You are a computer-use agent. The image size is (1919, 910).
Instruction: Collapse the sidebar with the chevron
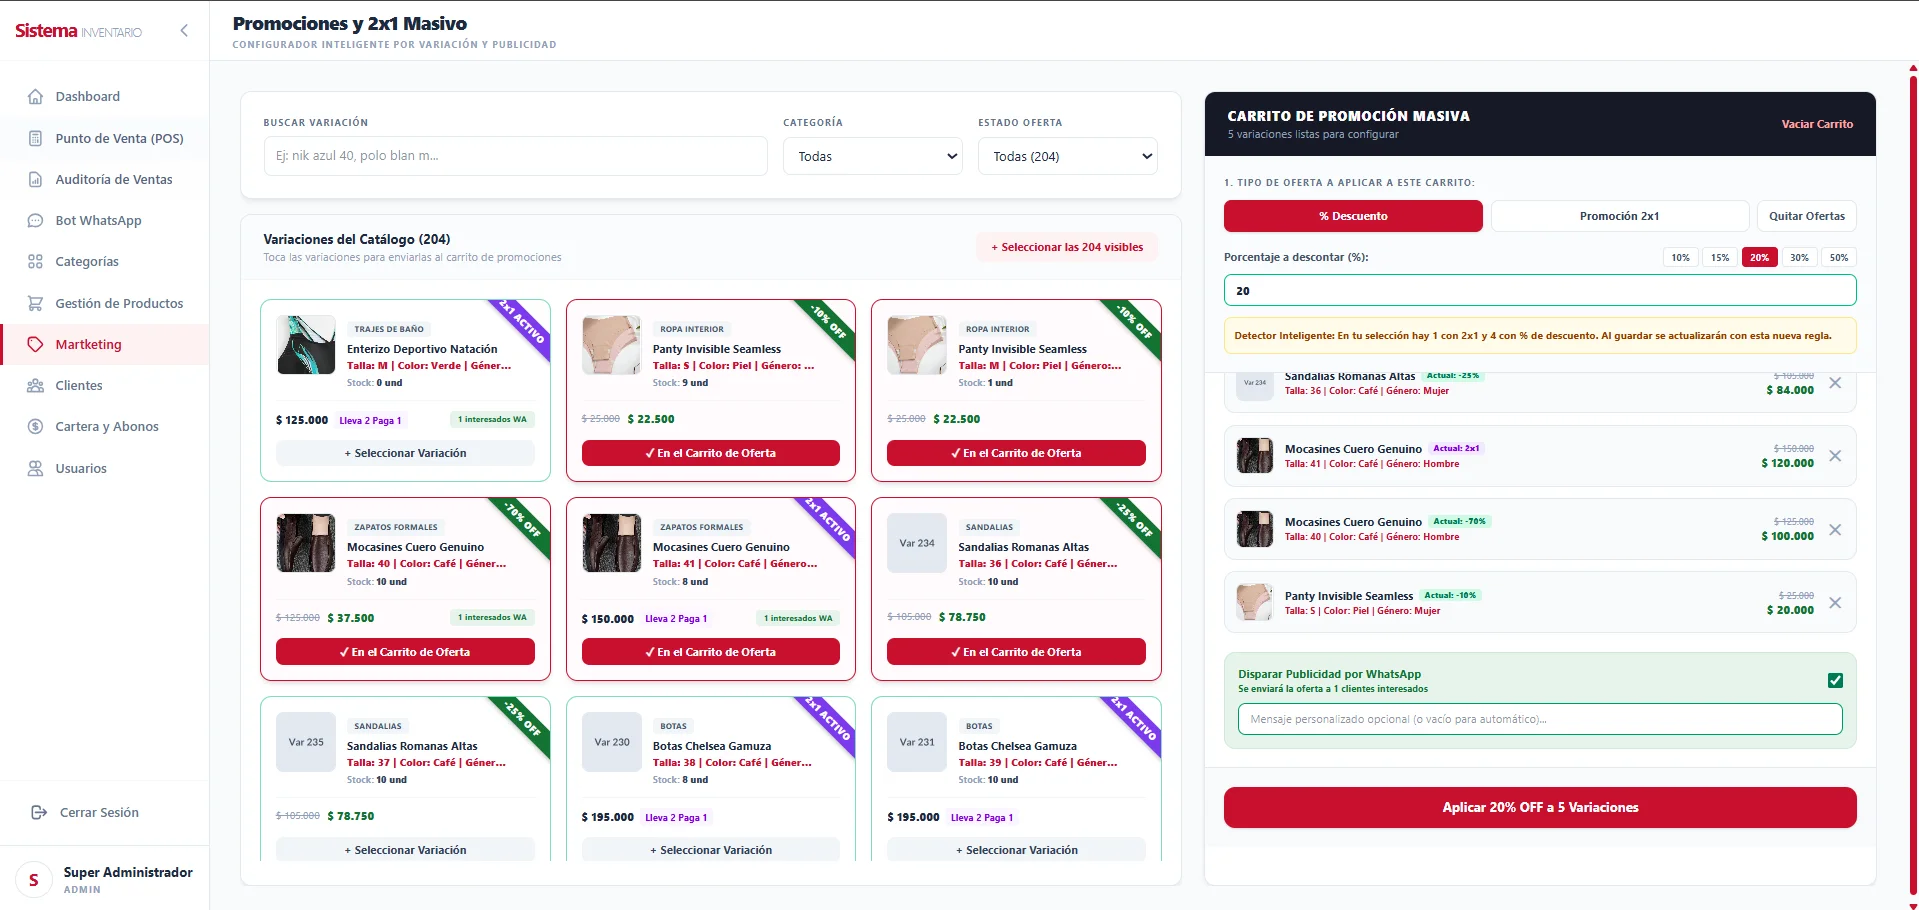coord(184,30)
